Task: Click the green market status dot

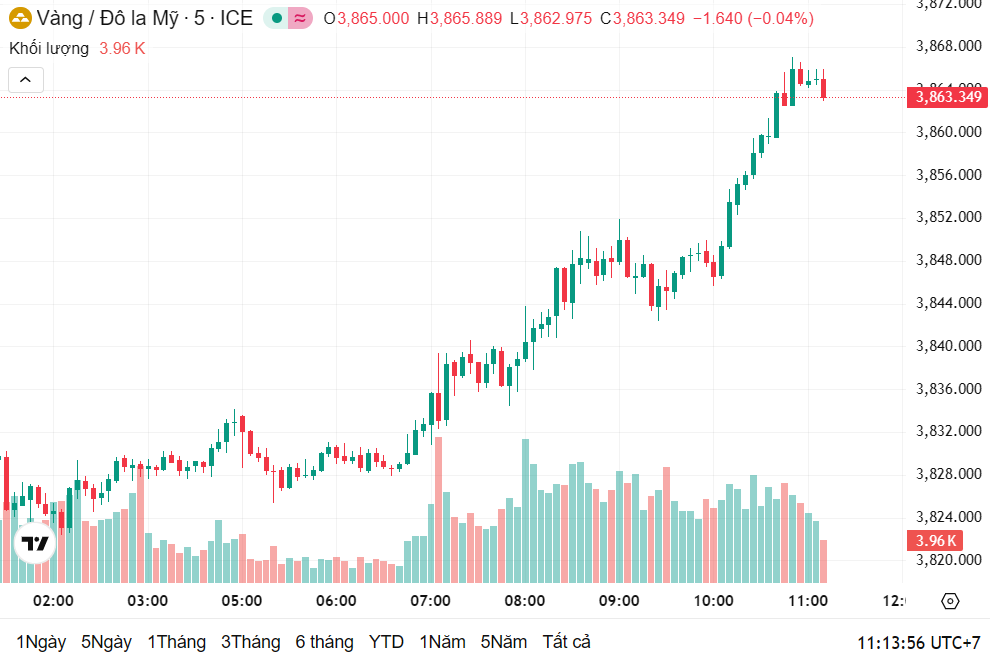Action: pos(277,18)
